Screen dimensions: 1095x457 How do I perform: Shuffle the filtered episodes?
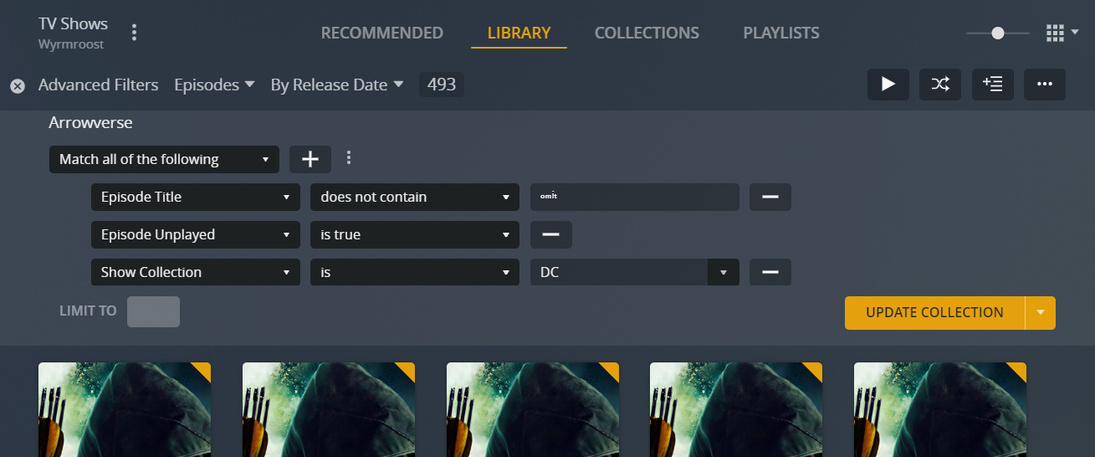940,85
